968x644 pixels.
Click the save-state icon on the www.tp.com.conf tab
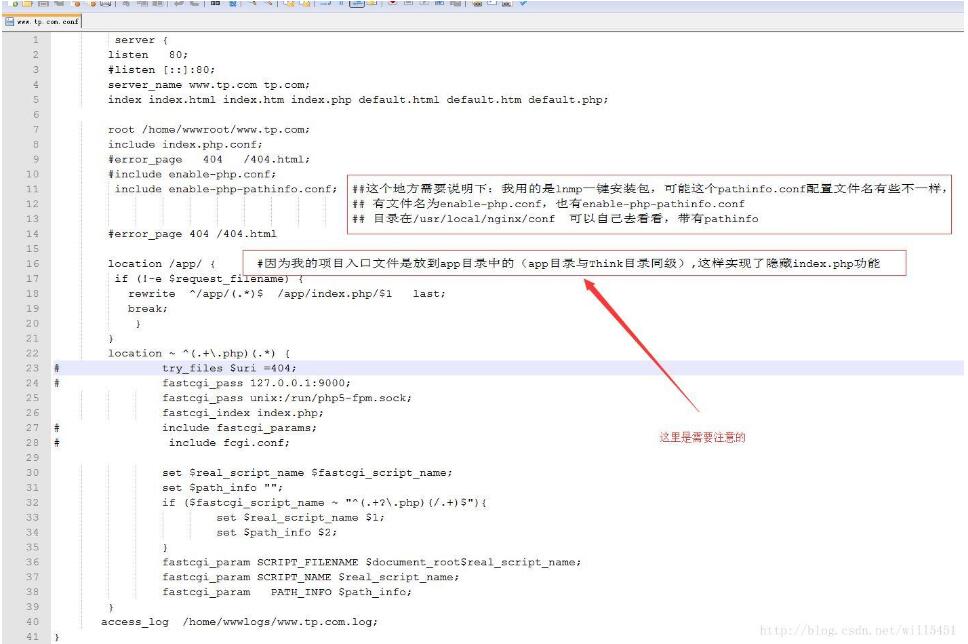pyautogui.click(x=9, y=21)
